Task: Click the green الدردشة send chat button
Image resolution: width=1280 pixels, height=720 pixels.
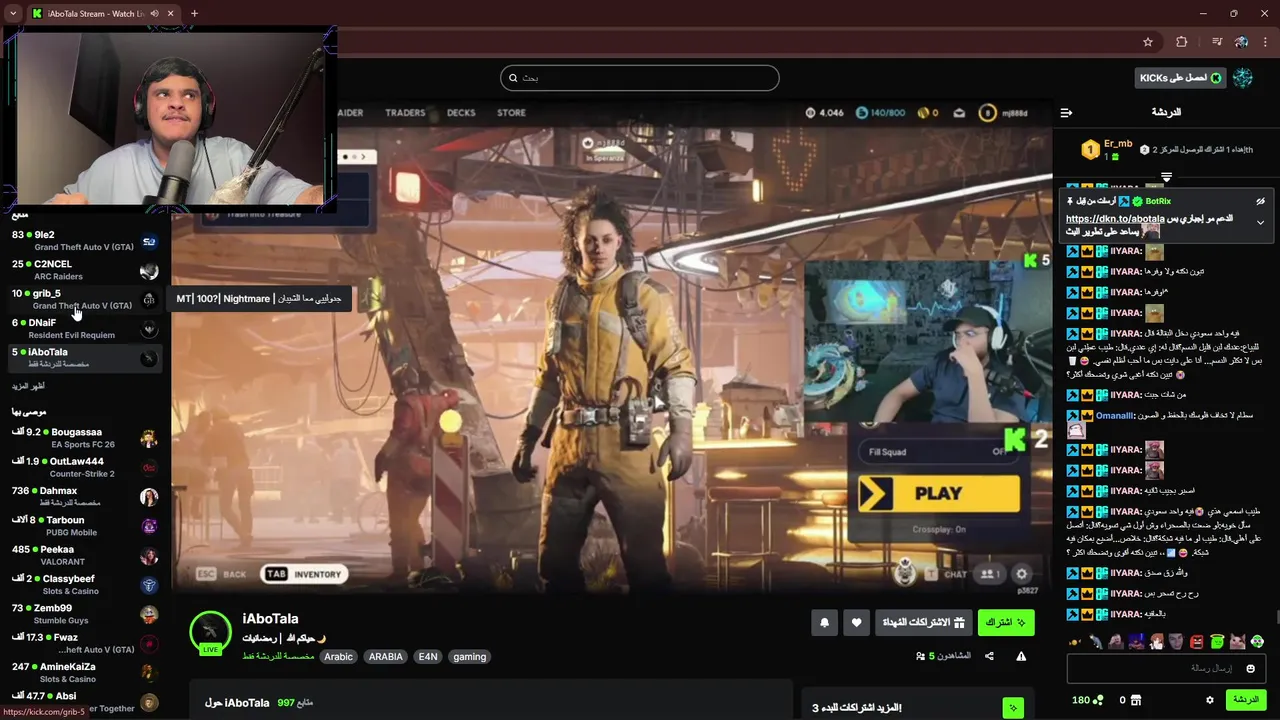Action: (x=1246, y=700)
